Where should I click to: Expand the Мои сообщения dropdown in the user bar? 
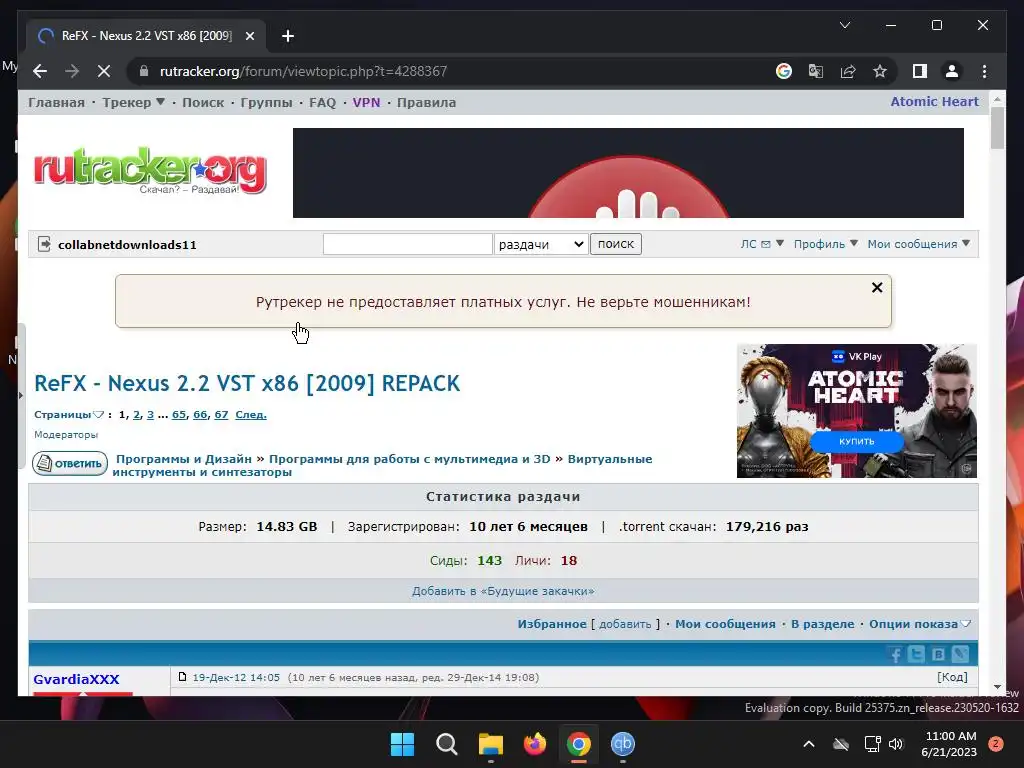(919, 244)
